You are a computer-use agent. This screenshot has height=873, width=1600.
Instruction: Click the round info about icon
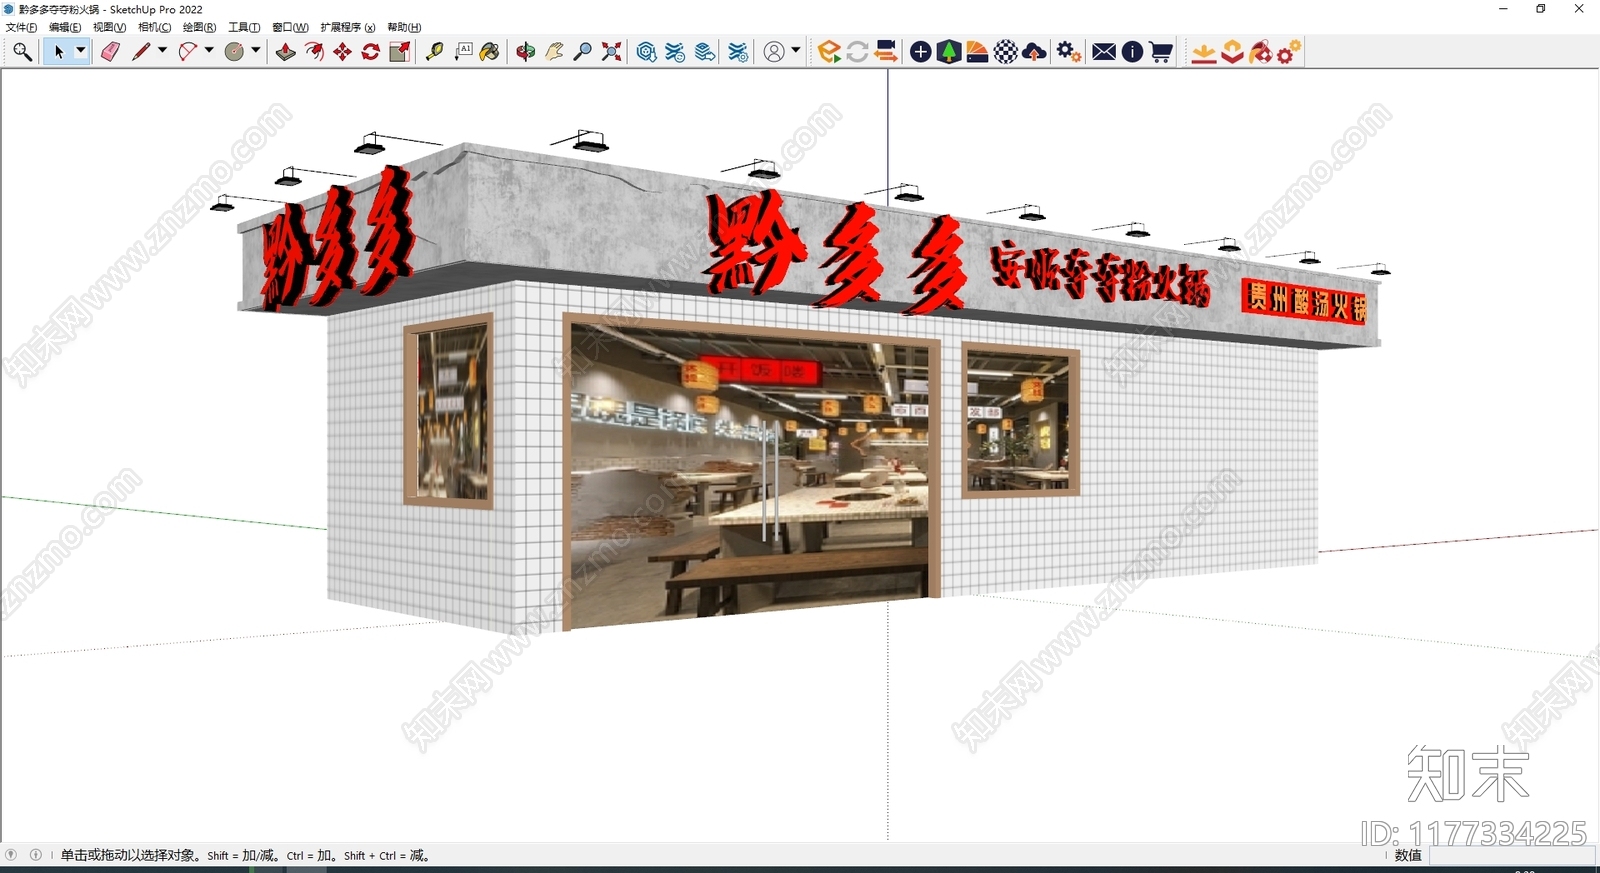coord(1132,52)
